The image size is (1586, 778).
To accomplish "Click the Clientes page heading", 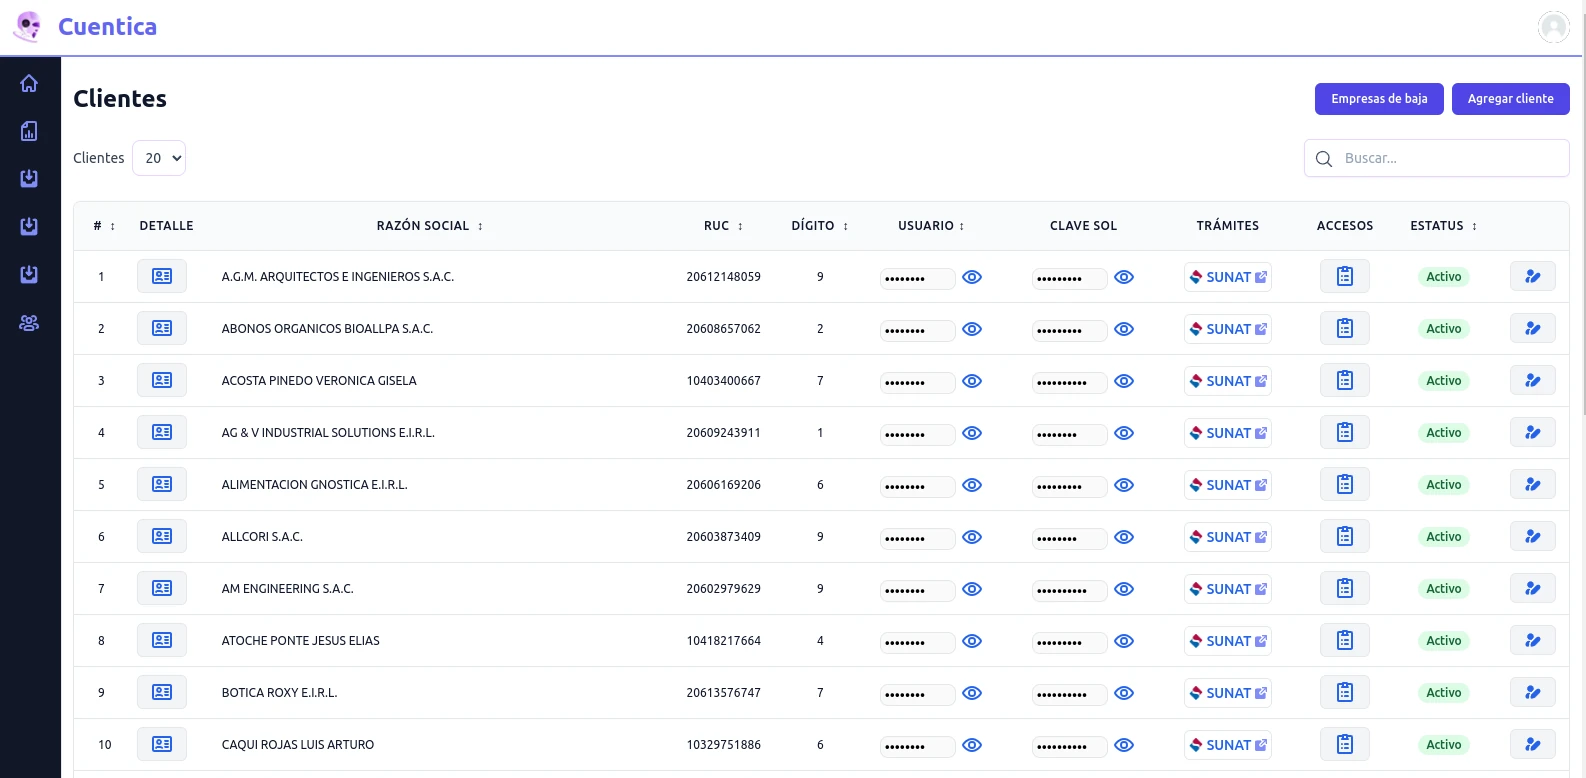I will [x=120, y=99].
